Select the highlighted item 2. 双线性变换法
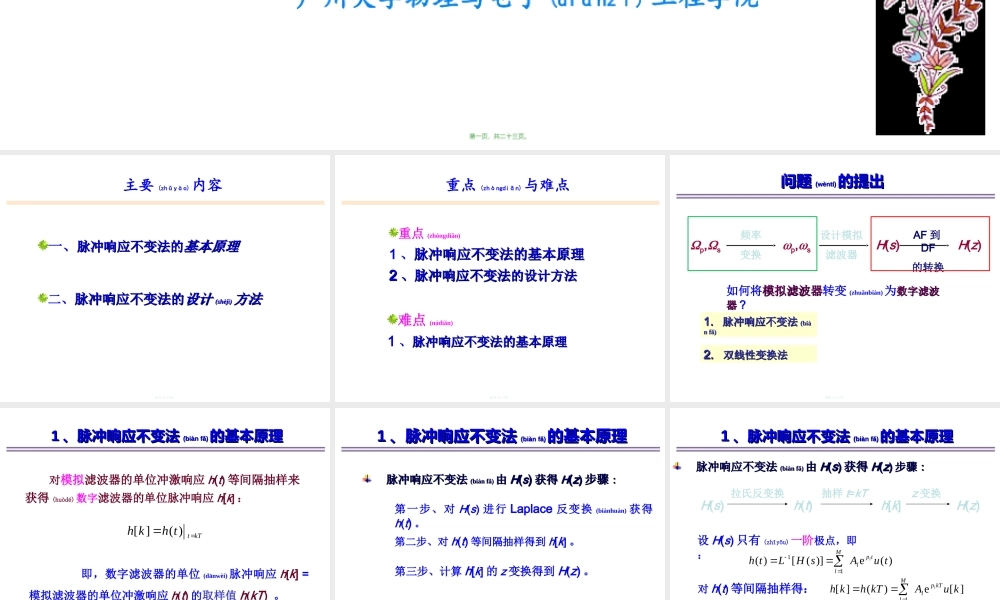The height and width of the screenshot is (600, 1000). pyautogui.click(x=757, y=355)
